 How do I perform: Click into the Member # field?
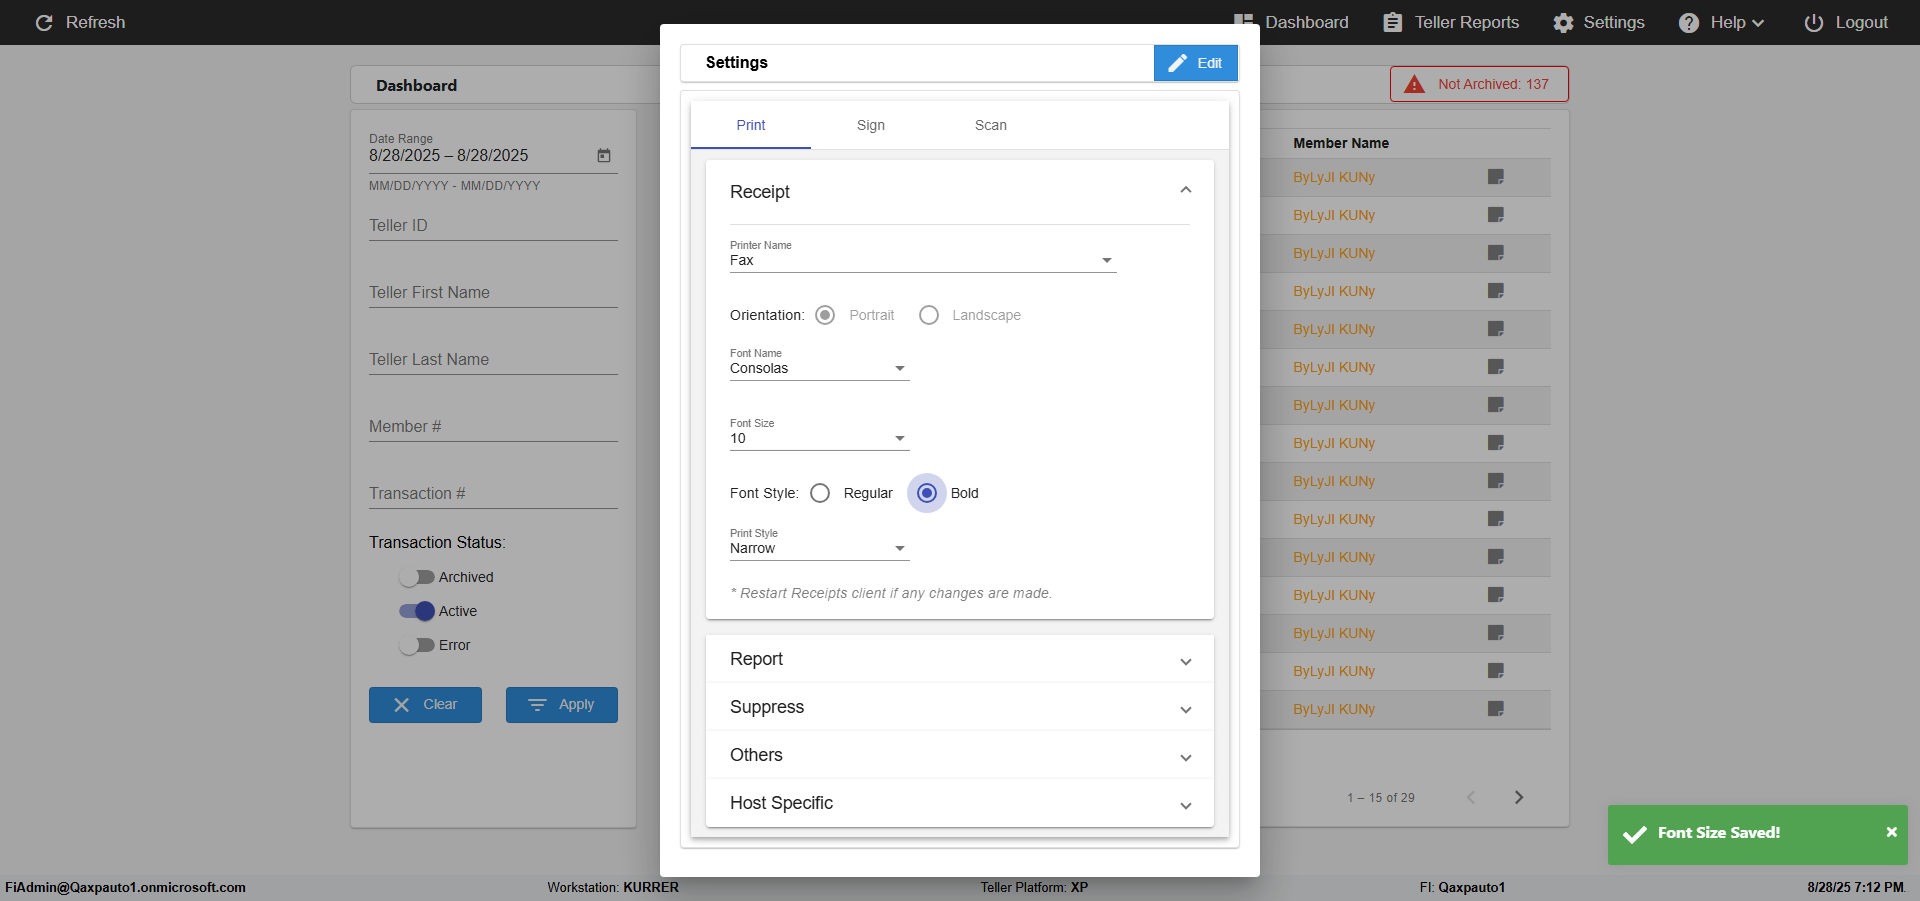493,426
